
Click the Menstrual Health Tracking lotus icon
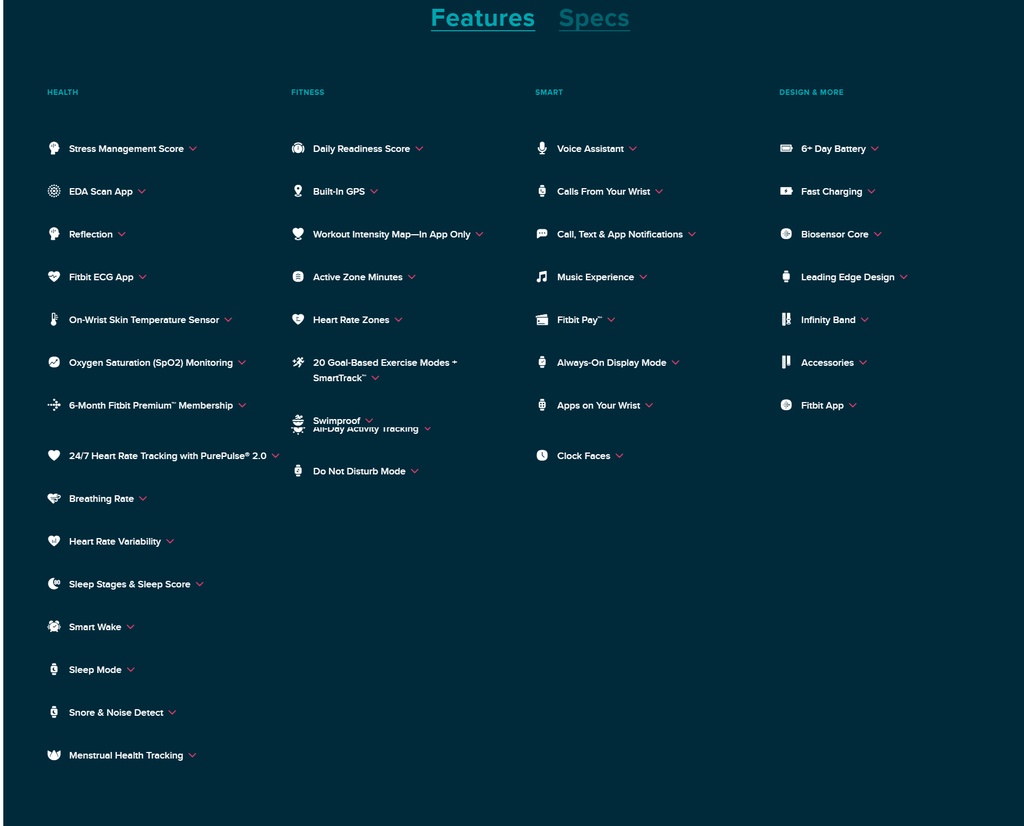click(54, 755)
